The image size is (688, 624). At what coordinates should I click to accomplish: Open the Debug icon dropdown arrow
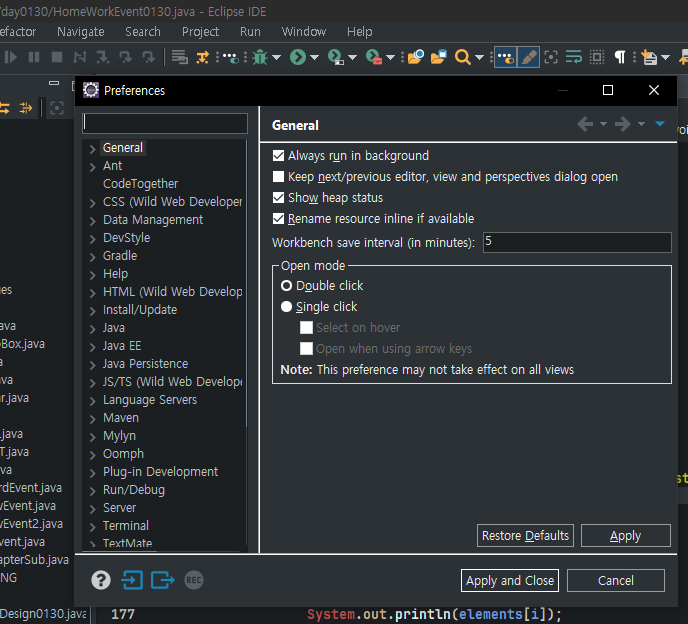[x=276, y=57]
